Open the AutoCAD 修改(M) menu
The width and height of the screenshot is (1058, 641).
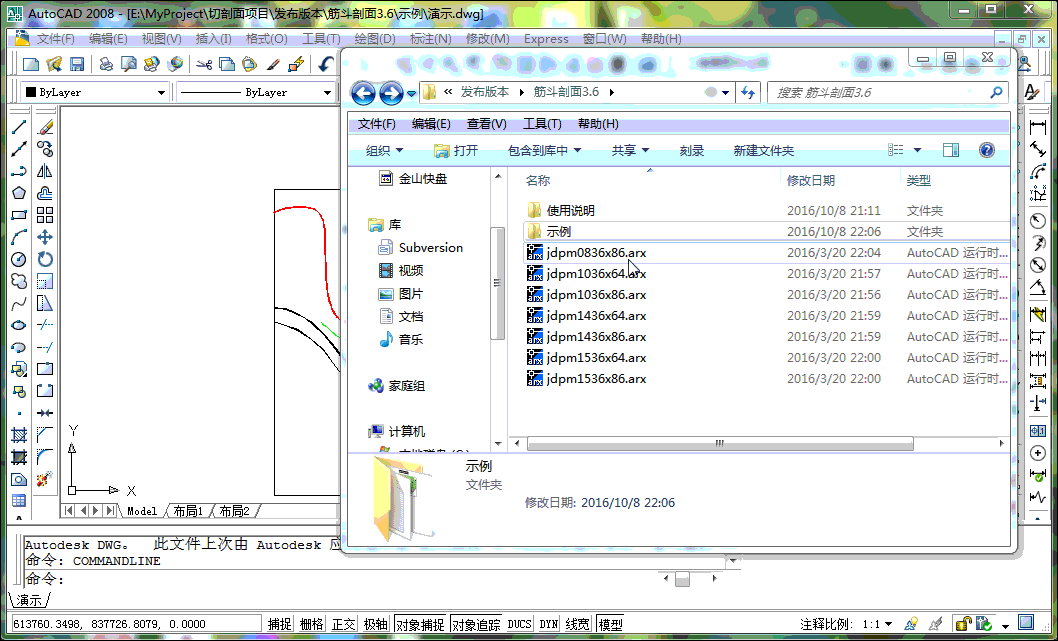pos(487,39)
